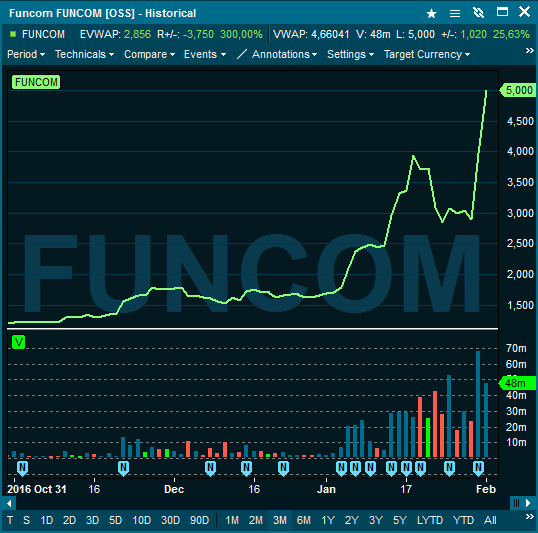Open the news marker N after Nov 16
The image size is (538, 533).
point(123,468)
